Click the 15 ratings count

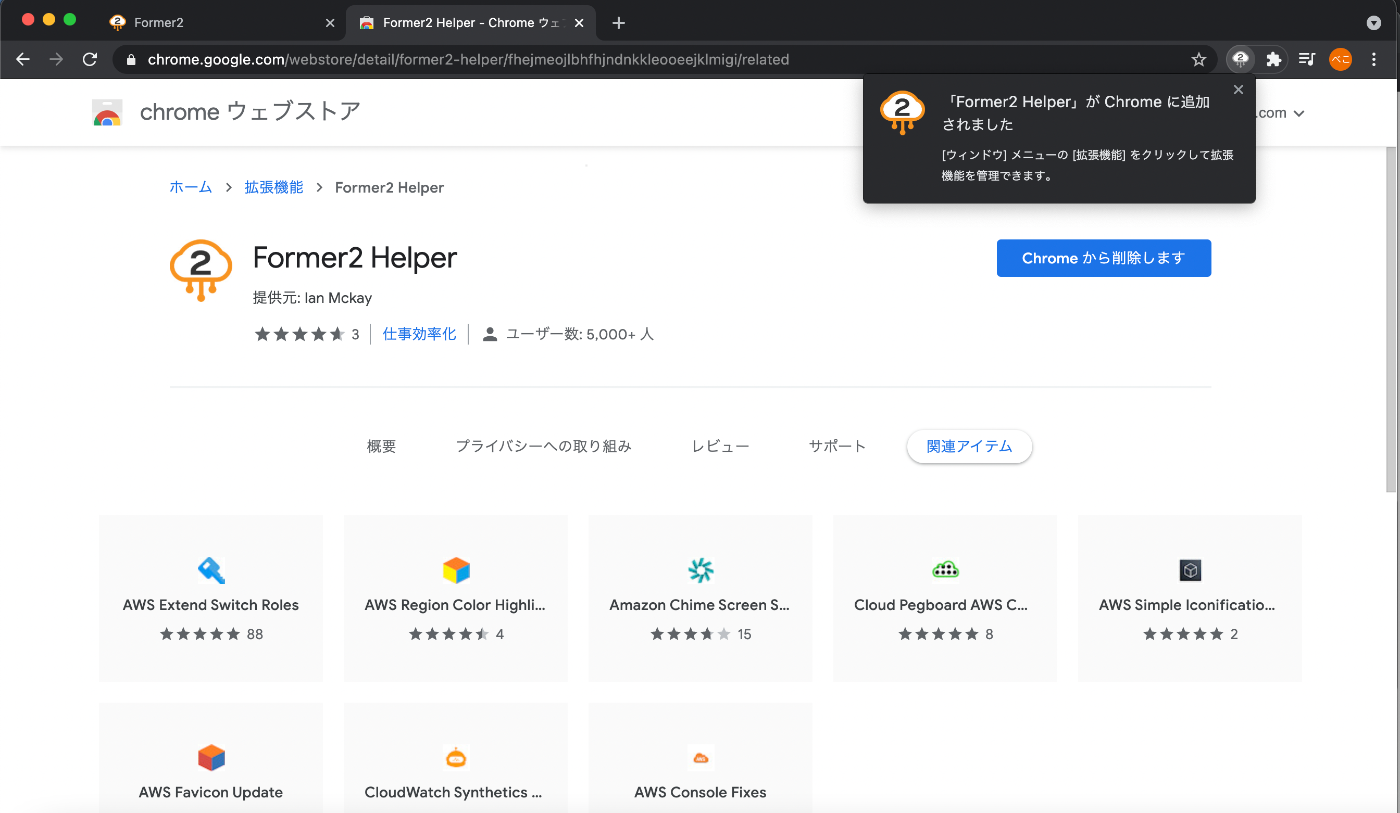744,634
